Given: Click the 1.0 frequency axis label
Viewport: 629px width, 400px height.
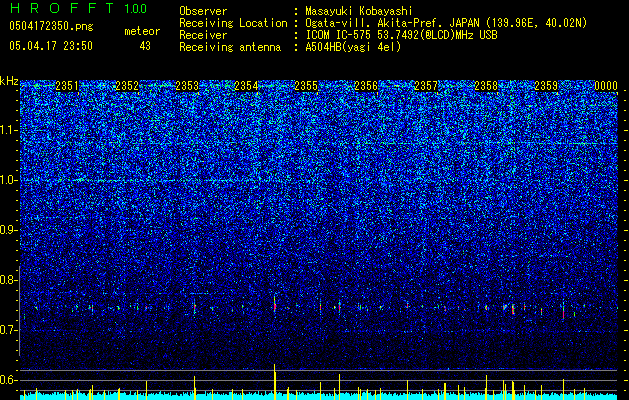Looking at the screenshot, I should click(9, 180).
